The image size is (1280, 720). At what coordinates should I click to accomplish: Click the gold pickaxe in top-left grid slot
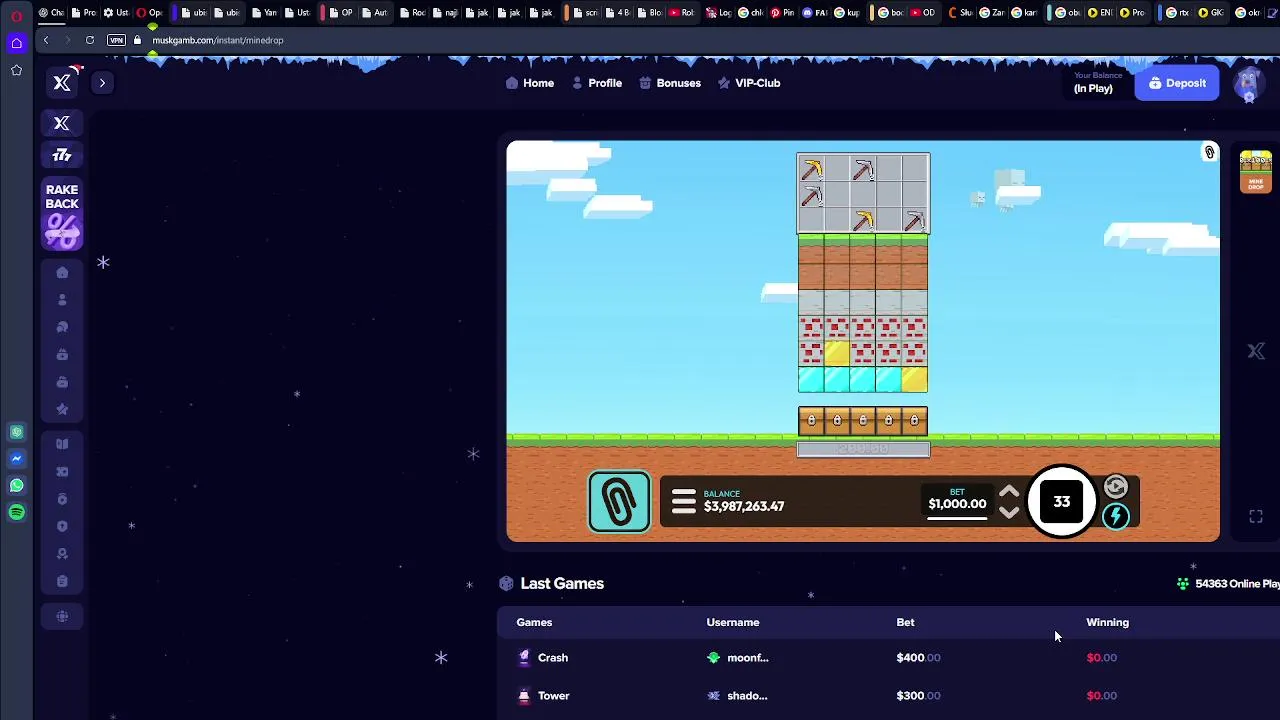pos(811,169)
